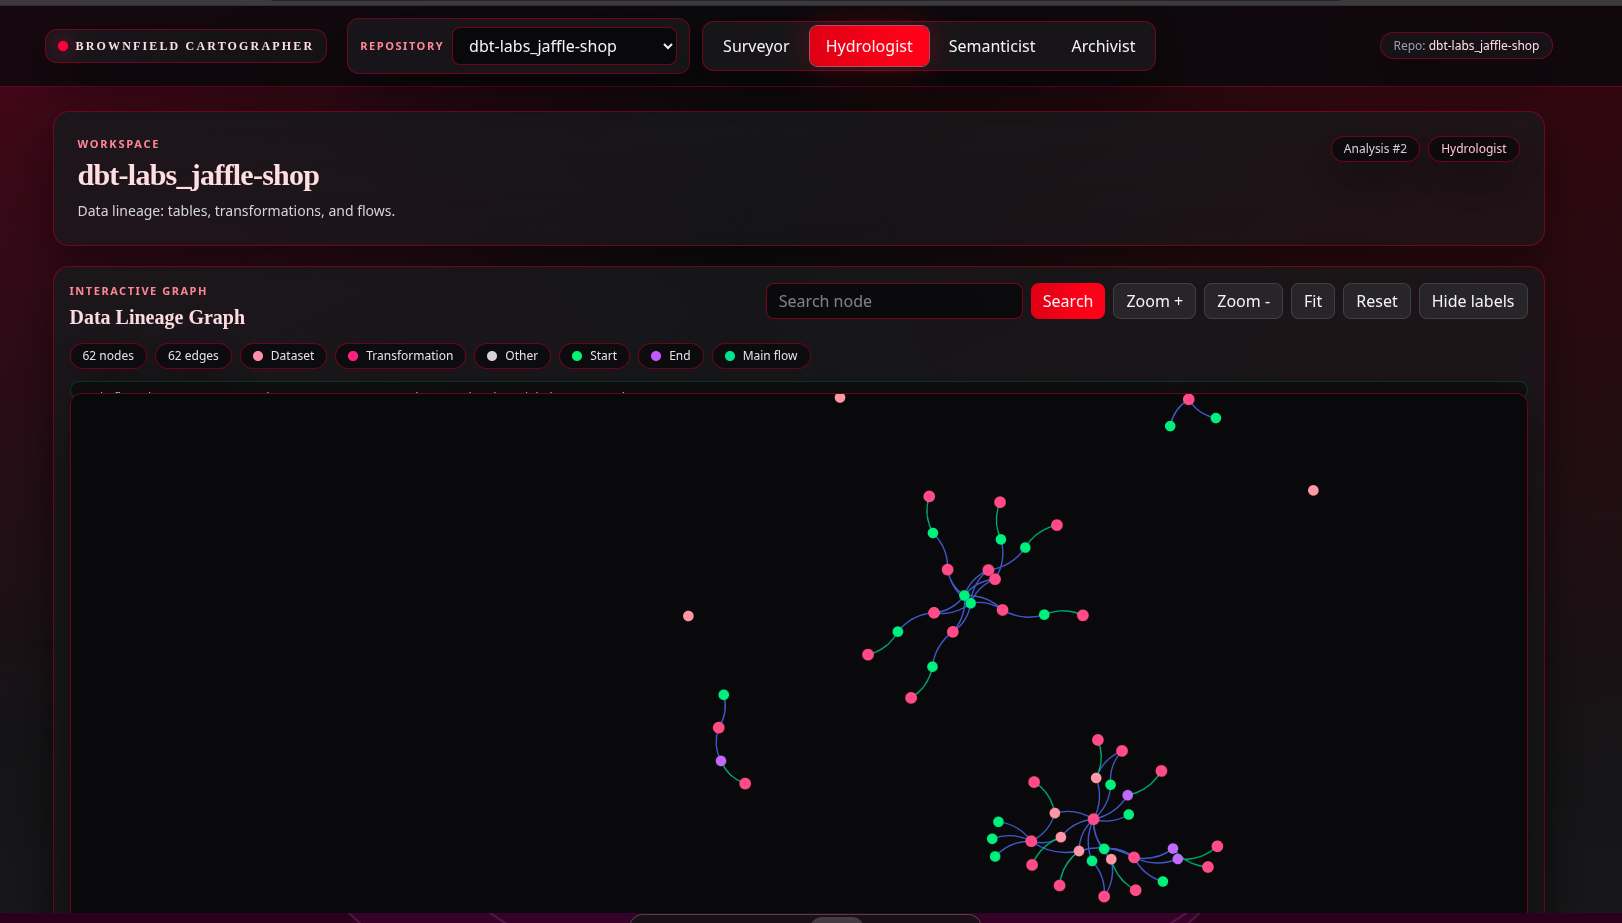1622x923 pixels.
Task: Click the INTERACTIVE GRAPH label
Action: [138, 291]
